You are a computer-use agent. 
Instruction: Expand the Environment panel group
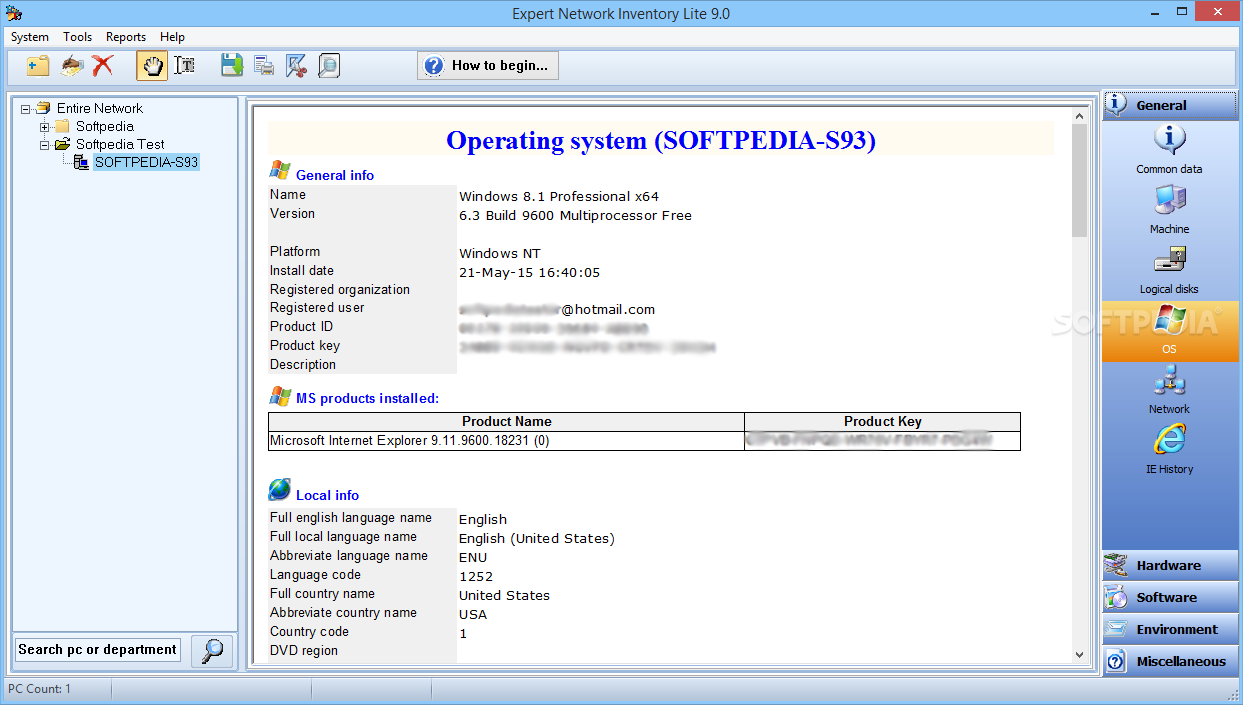1170,630
